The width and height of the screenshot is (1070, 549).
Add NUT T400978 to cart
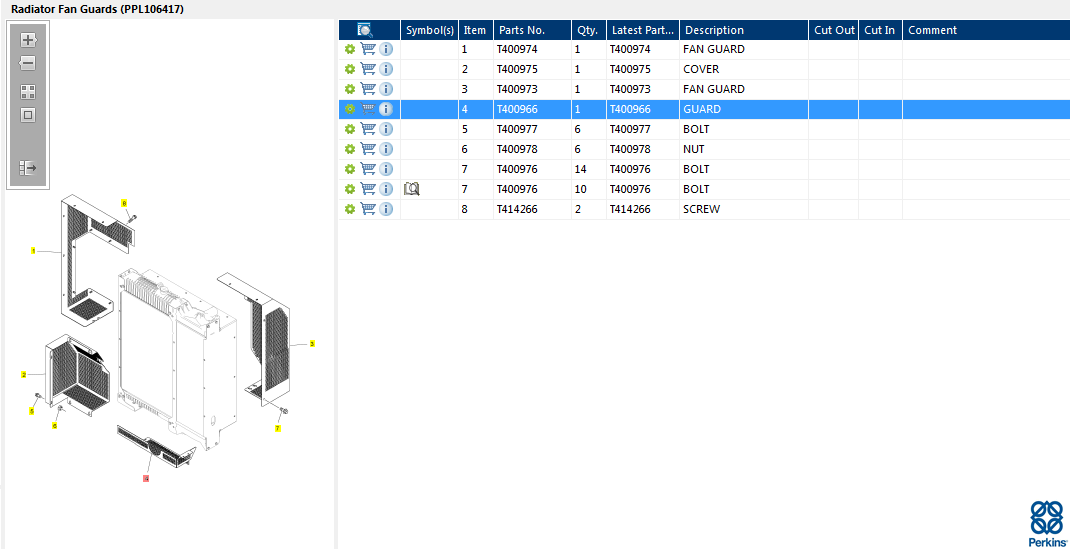tap(368, 149)
